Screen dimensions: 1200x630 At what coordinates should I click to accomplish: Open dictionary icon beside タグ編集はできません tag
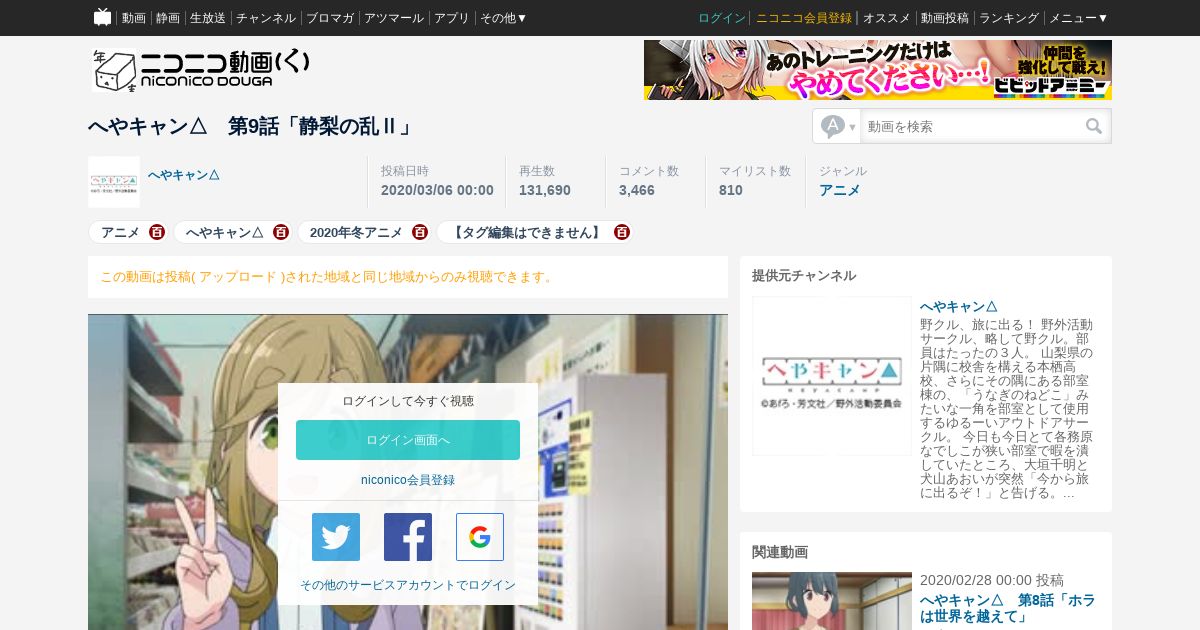(622, 232)
